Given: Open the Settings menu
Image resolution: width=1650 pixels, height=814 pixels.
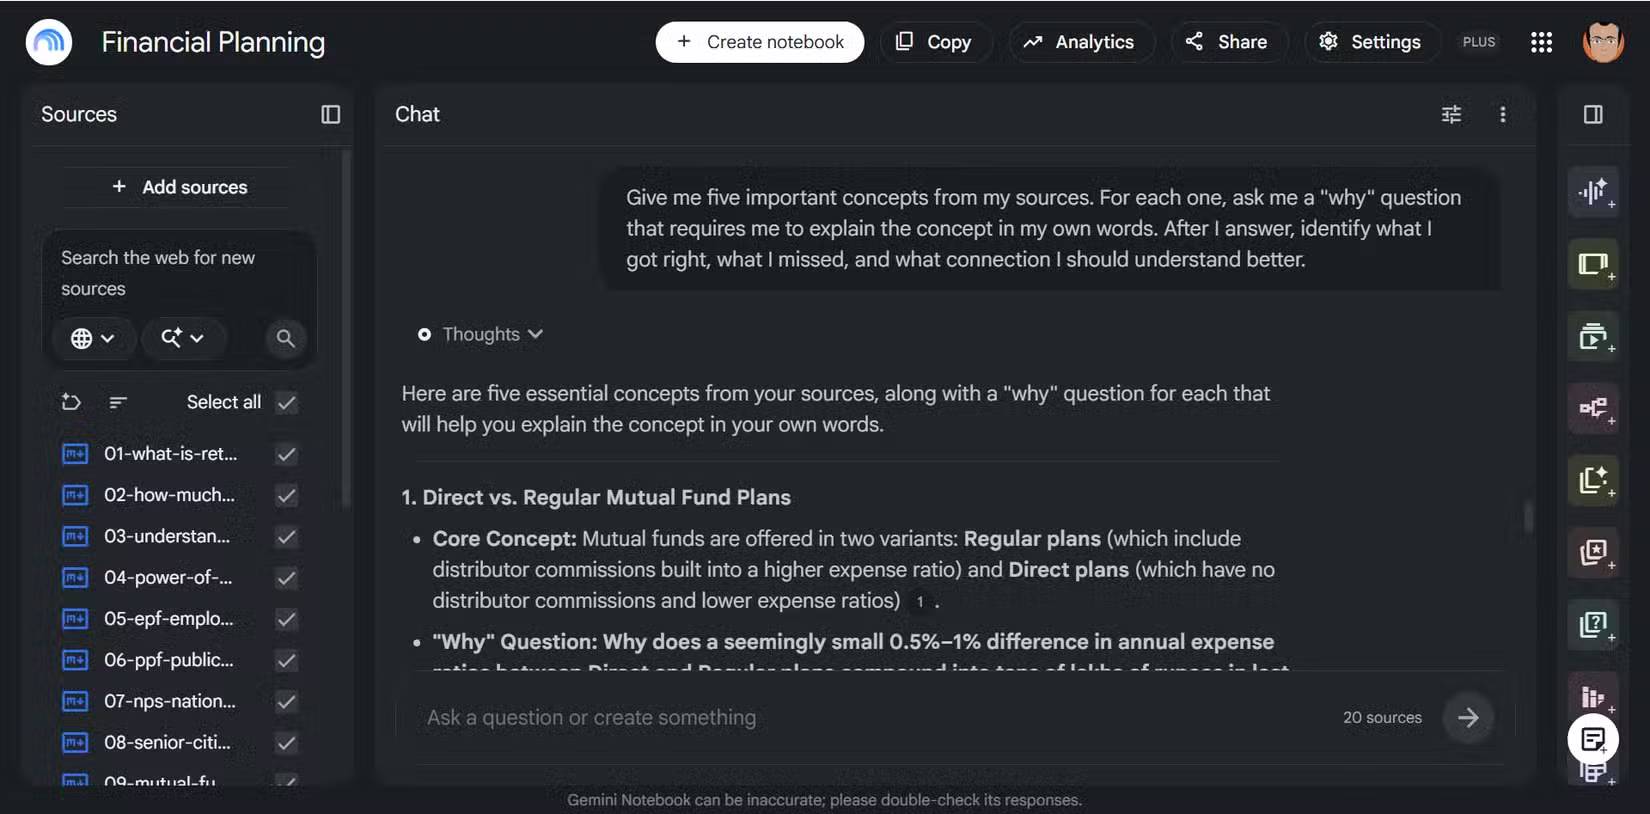Looking at the screenshot, I should point(1371,42).
